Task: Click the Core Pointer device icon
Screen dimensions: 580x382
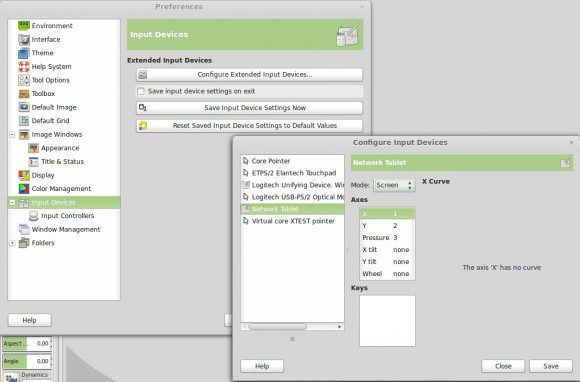Action: click(x=246, y=161)
